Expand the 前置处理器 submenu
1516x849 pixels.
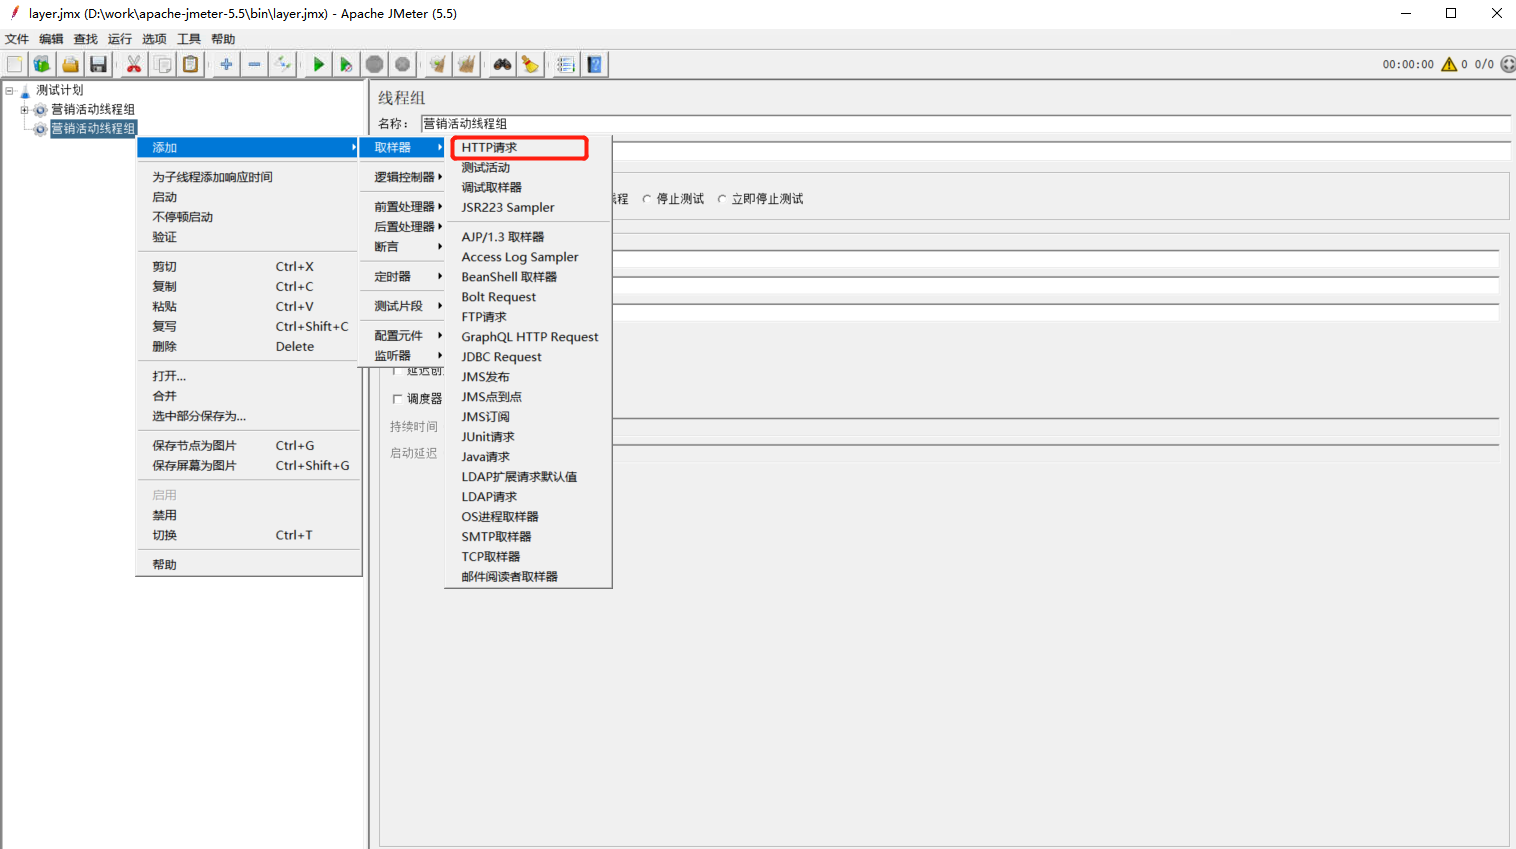tap(403, 207)
